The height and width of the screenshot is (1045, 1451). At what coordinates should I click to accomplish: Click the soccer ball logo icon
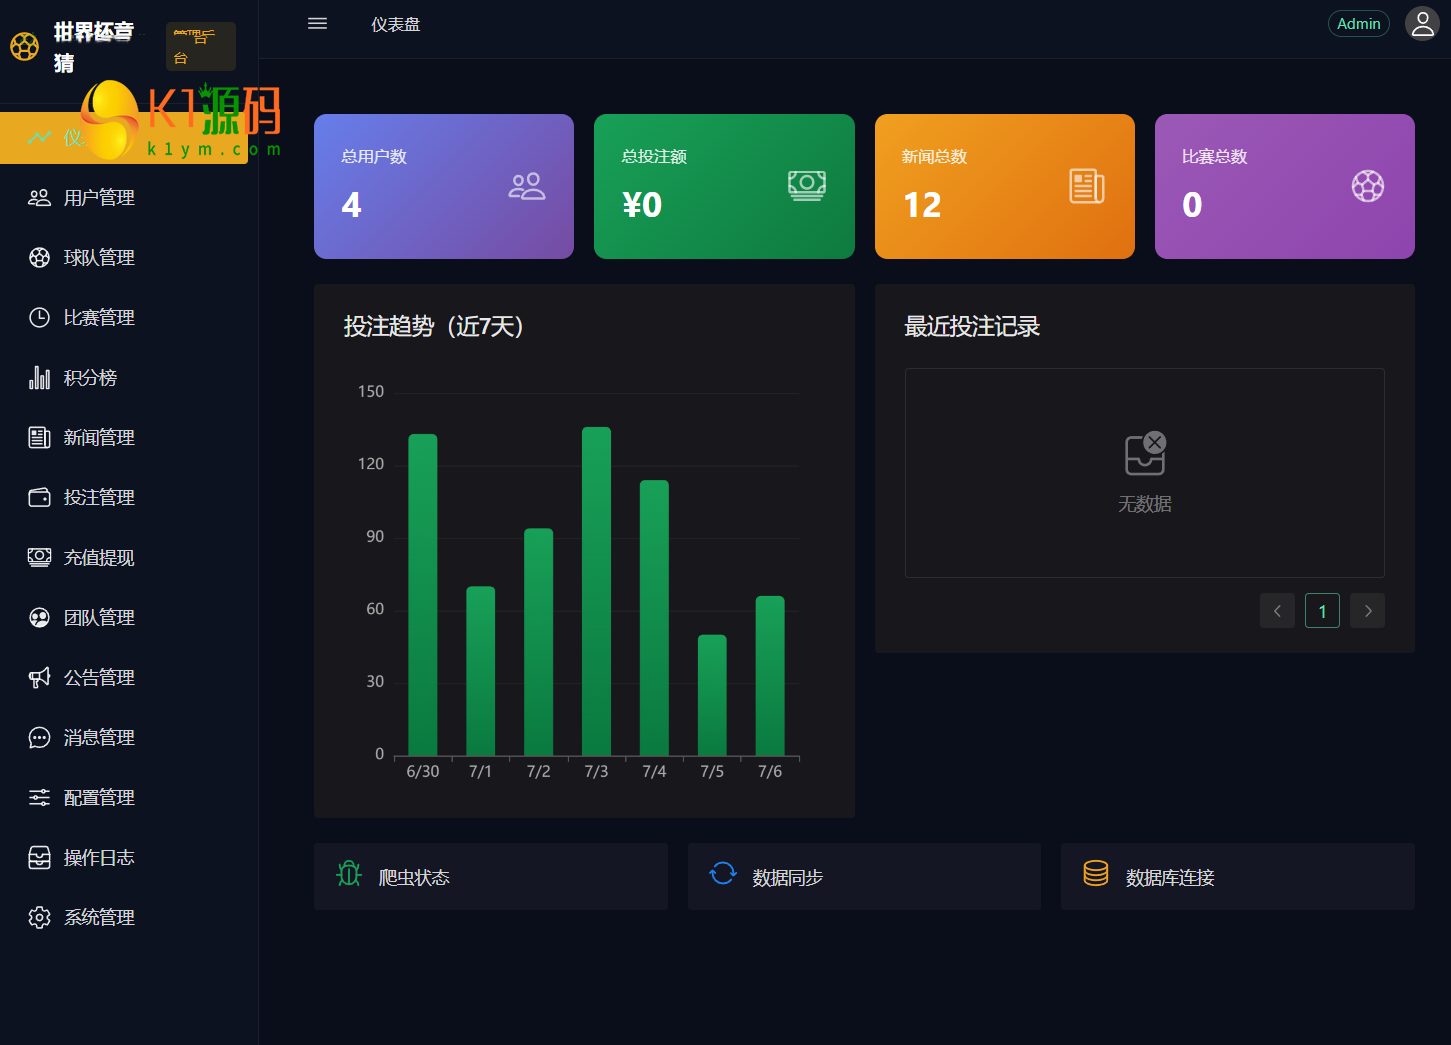[x=24, y=46]
